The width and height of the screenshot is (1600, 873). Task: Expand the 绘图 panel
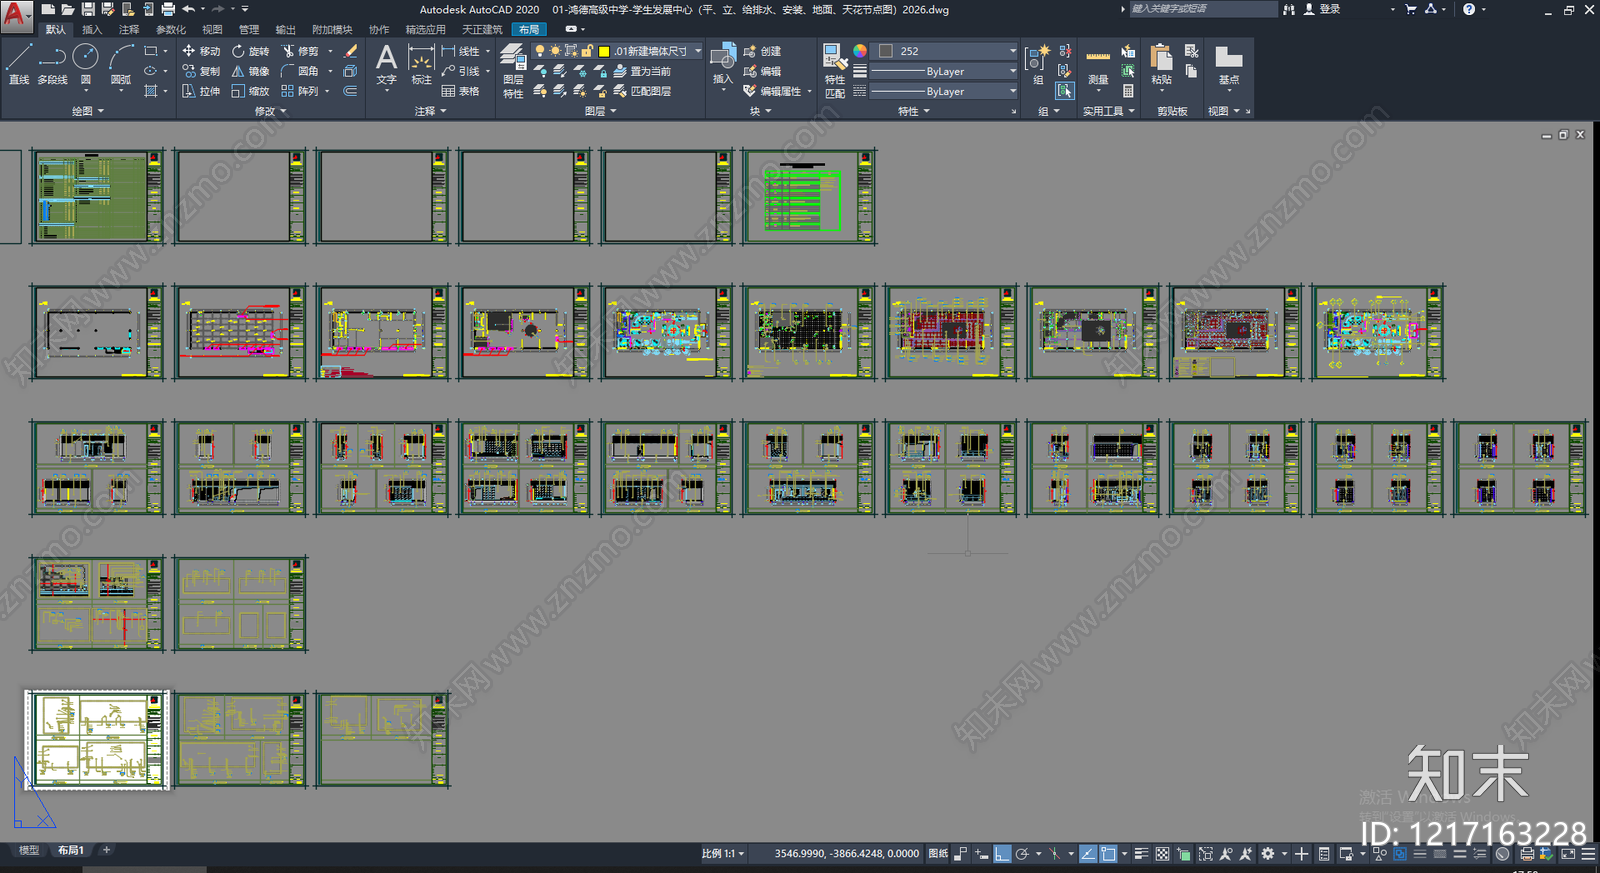click(x=87, y=111)
